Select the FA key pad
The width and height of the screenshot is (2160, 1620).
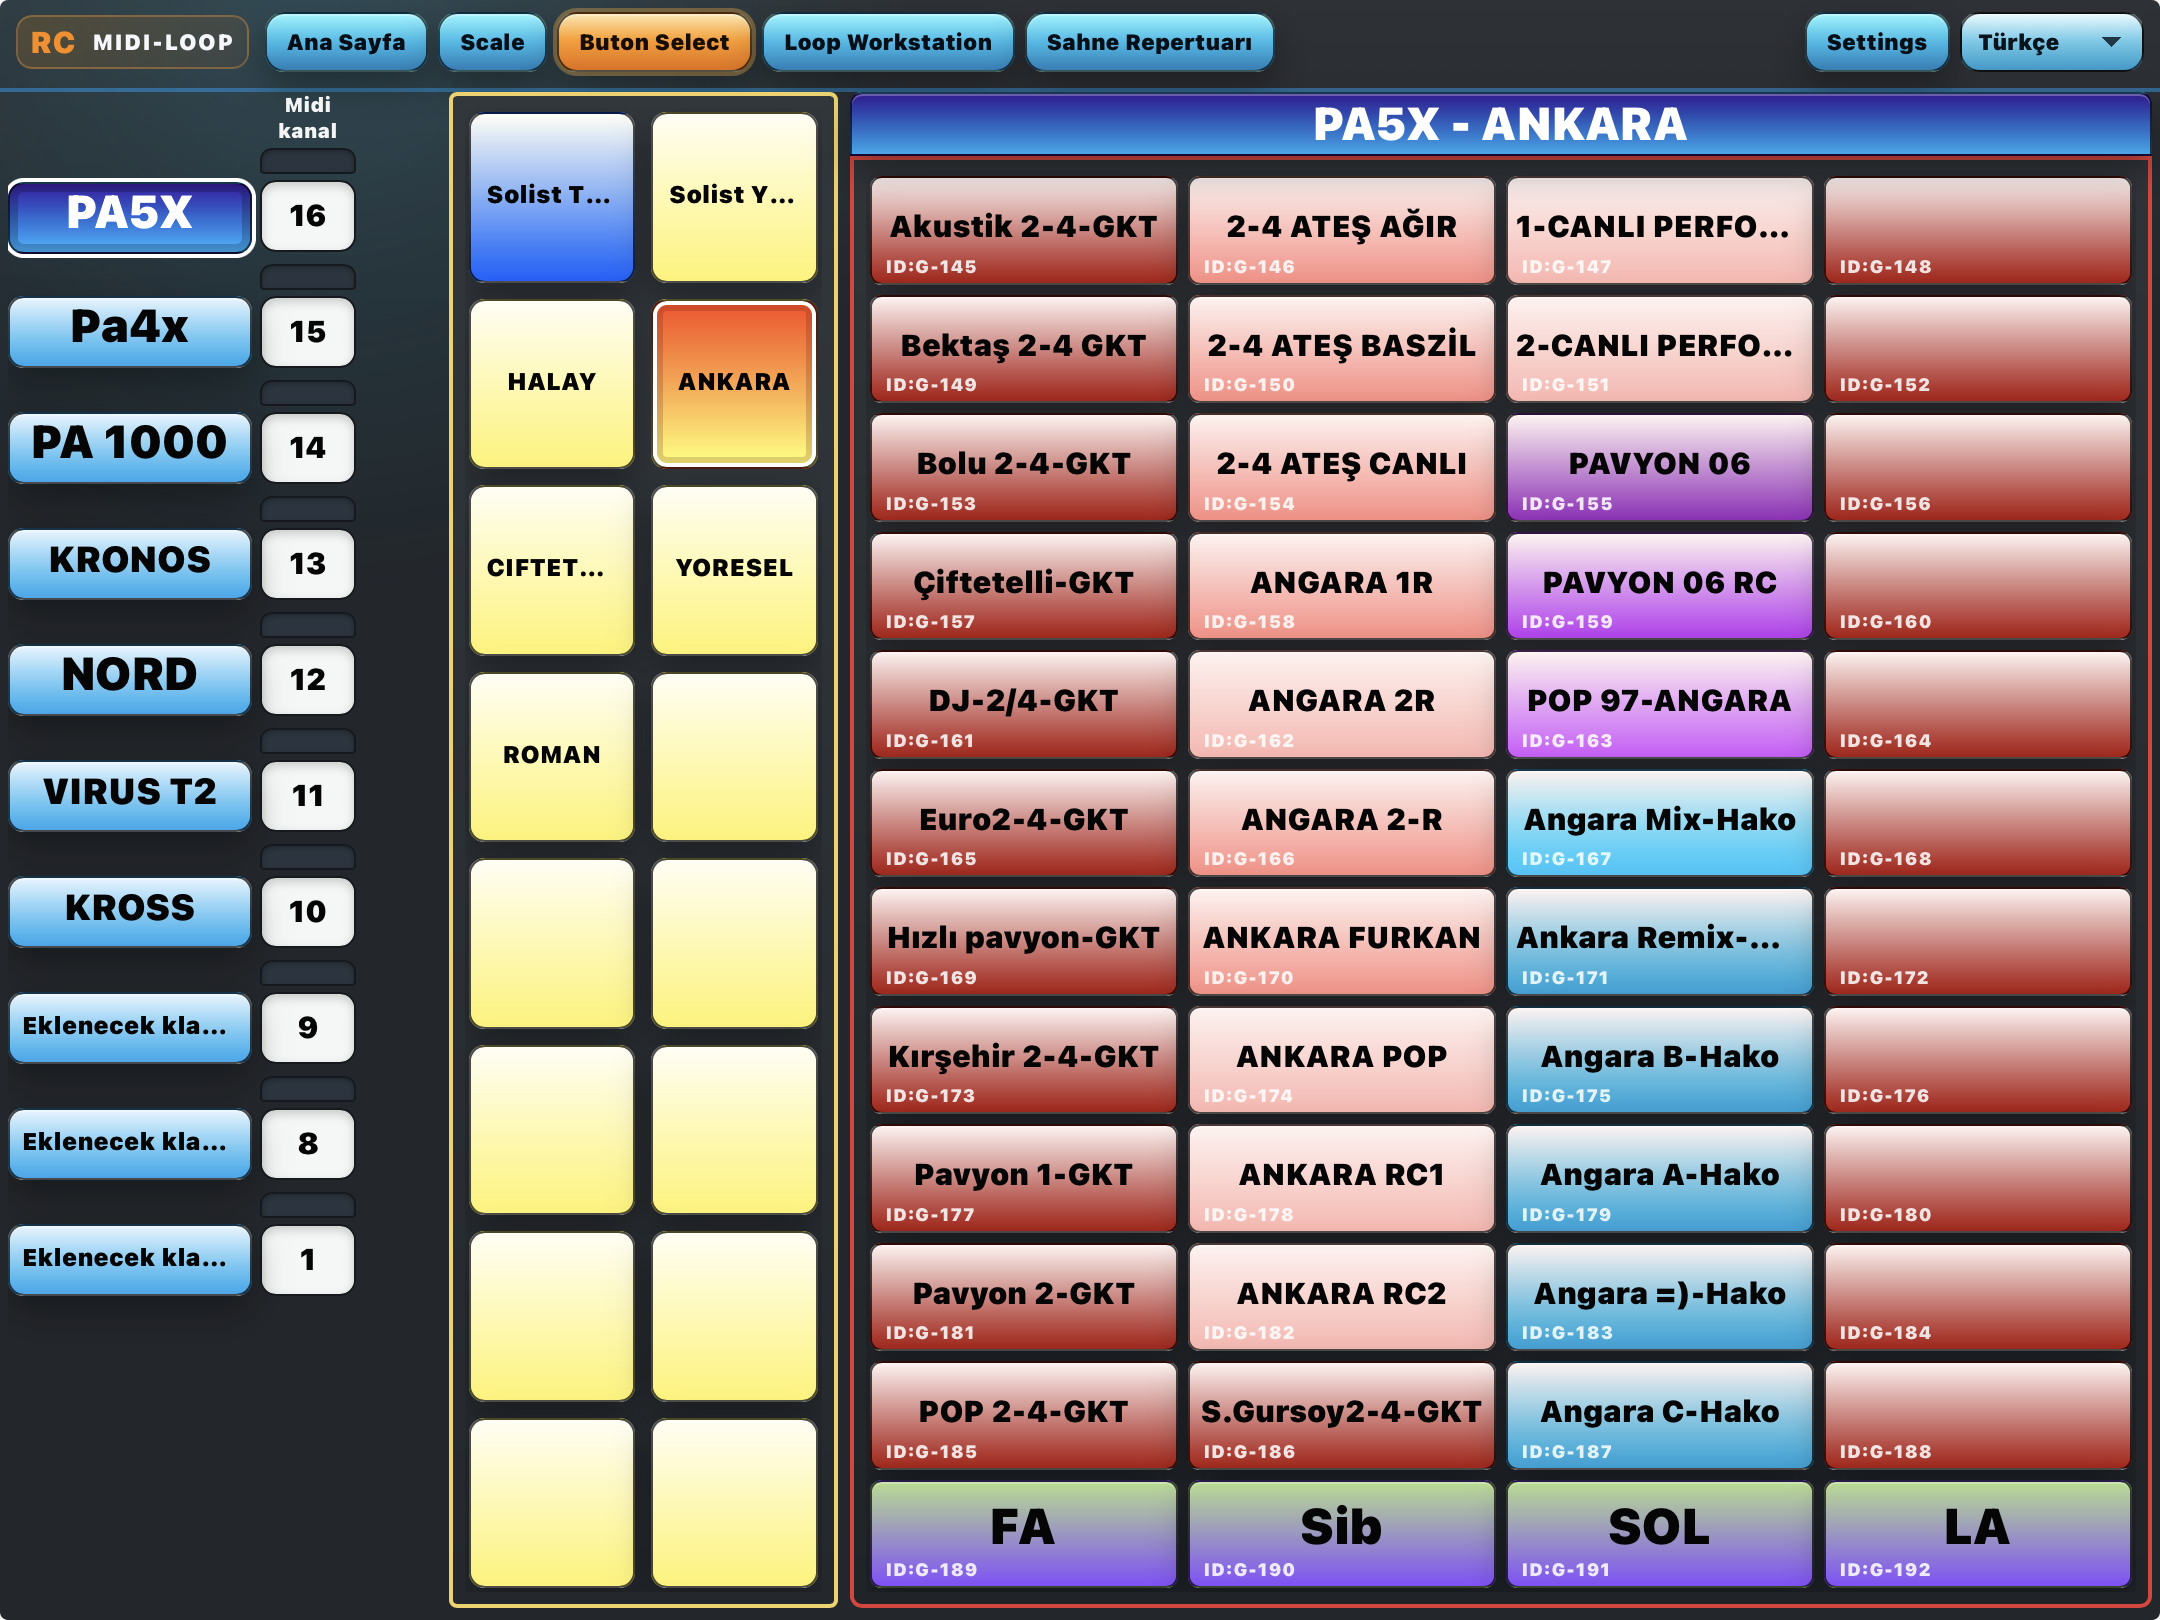1023,1535
